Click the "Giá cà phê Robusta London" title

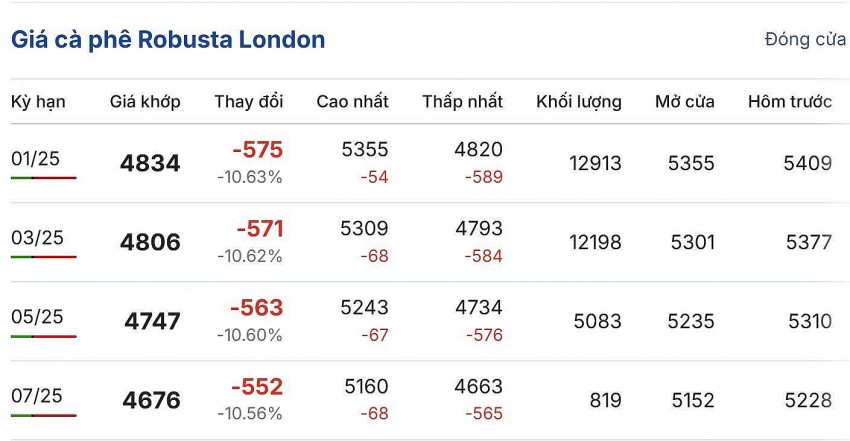[x=168, y=40]
